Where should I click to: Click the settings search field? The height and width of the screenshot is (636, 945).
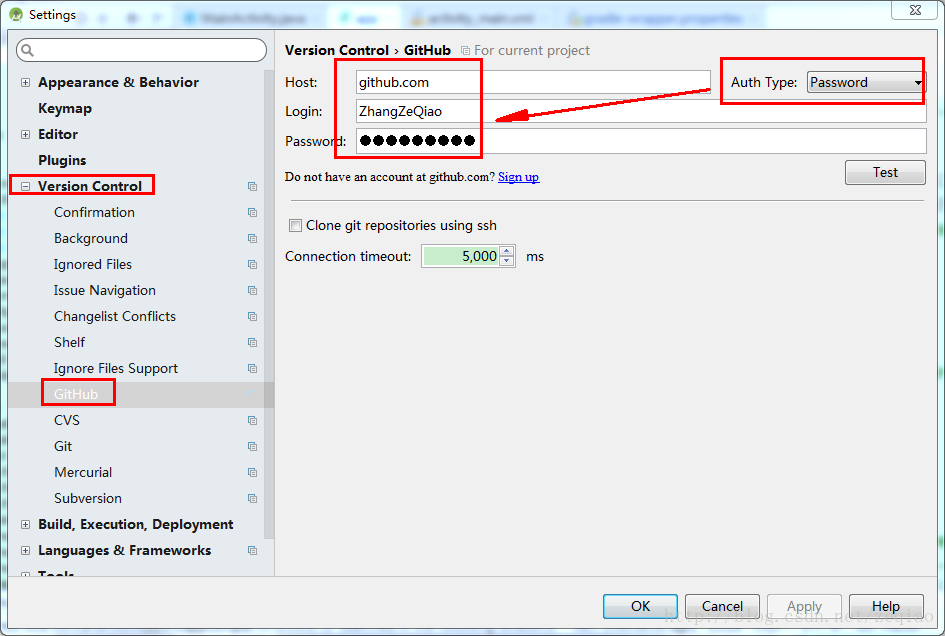[x=142, y=50]
